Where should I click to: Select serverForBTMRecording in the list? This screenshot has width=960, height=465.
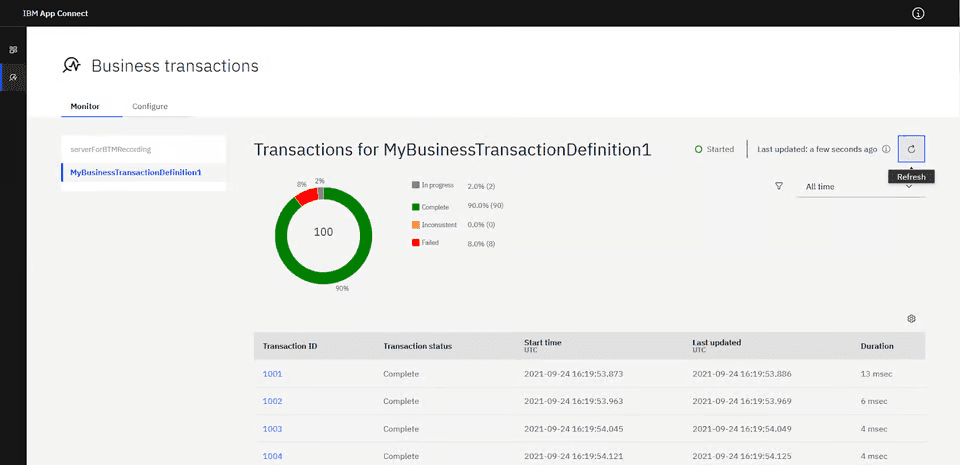110,149
